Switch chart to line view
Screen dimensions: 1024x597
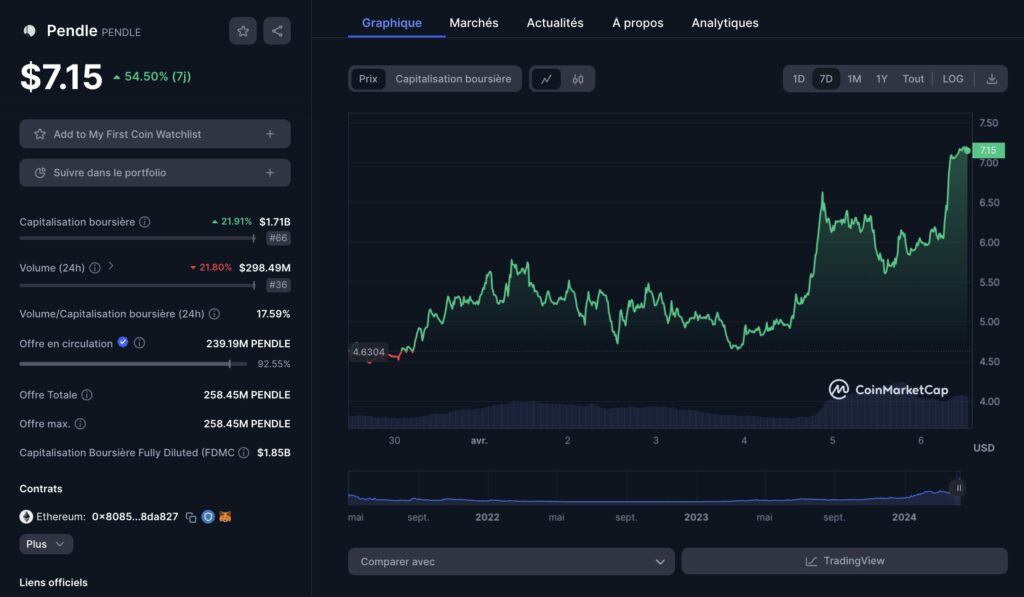point(546,79)
